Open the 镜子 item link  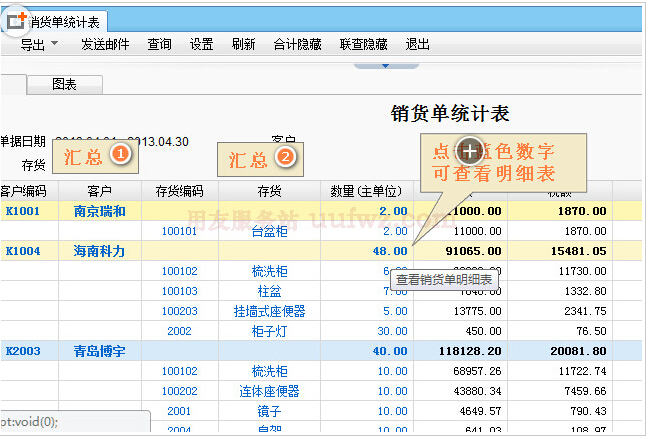click(269, 411)
